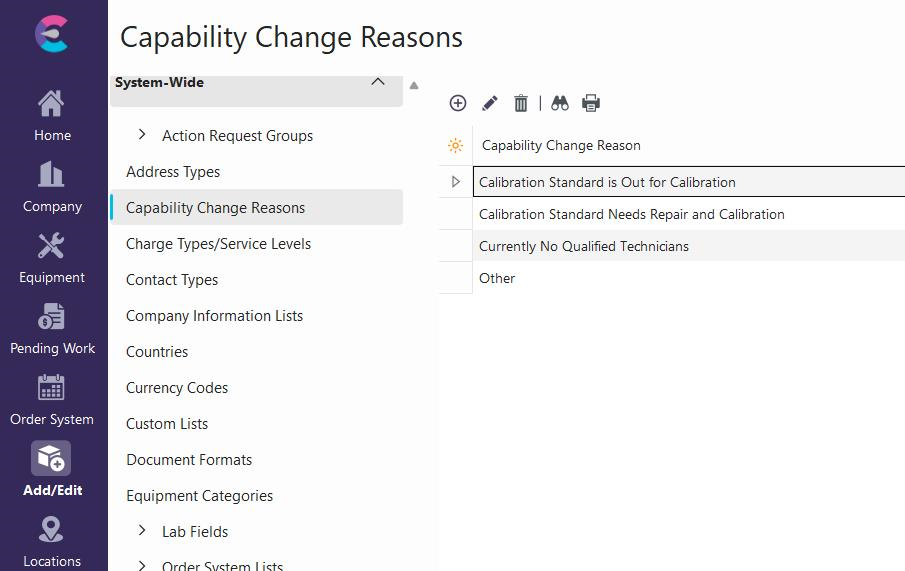Click the sun icon in grid header
This screenshot has width=905, height=571.
(x=456, y=146)
